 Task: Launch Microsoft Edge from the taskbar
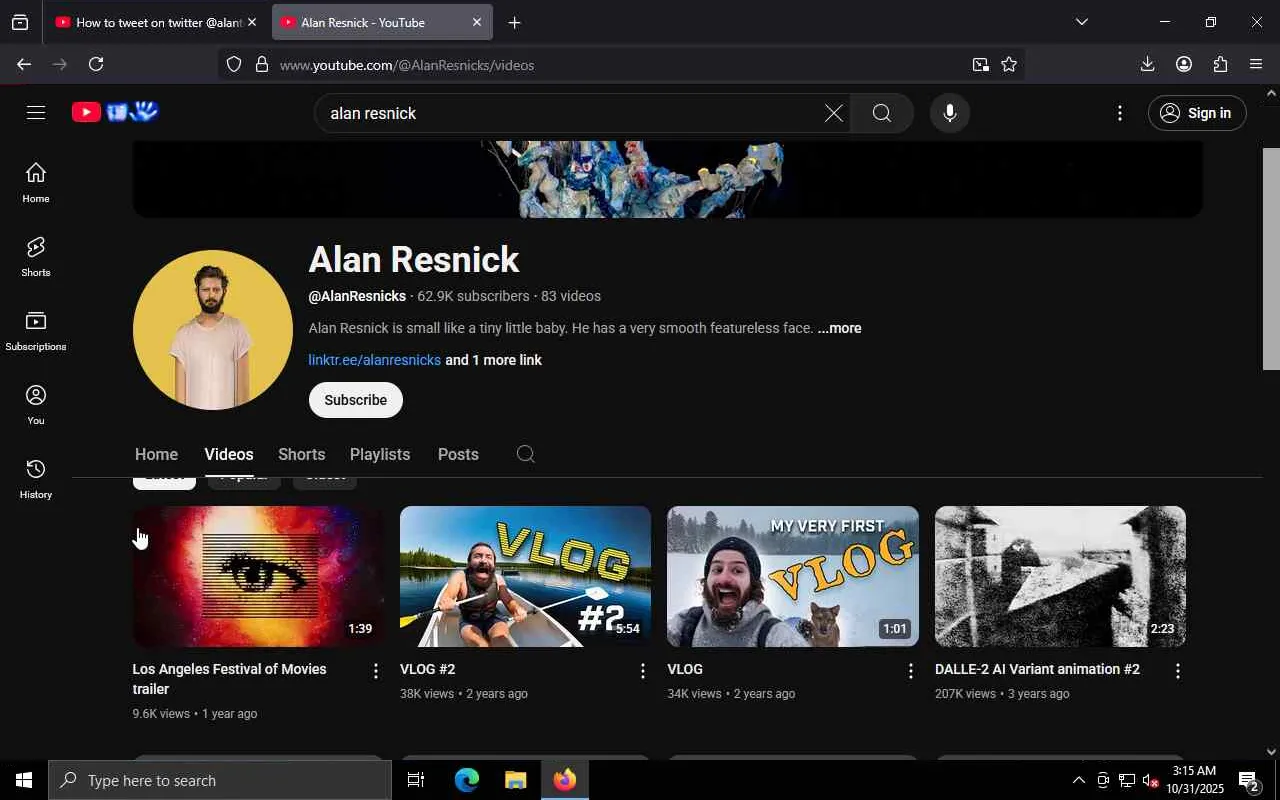[x=466, y=780]
